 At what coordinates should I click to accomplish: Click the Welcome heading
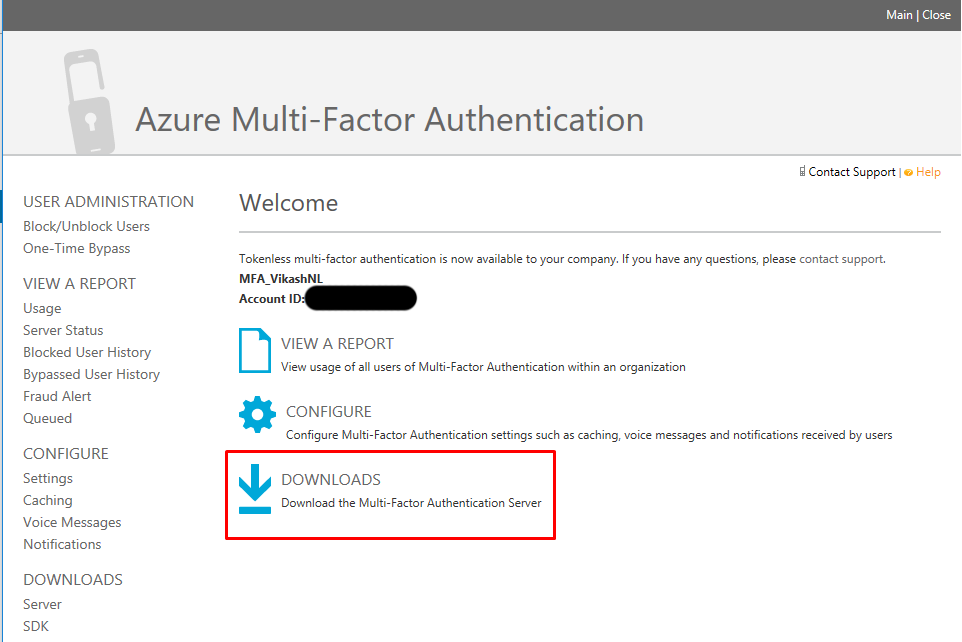(x=288, y=203)
